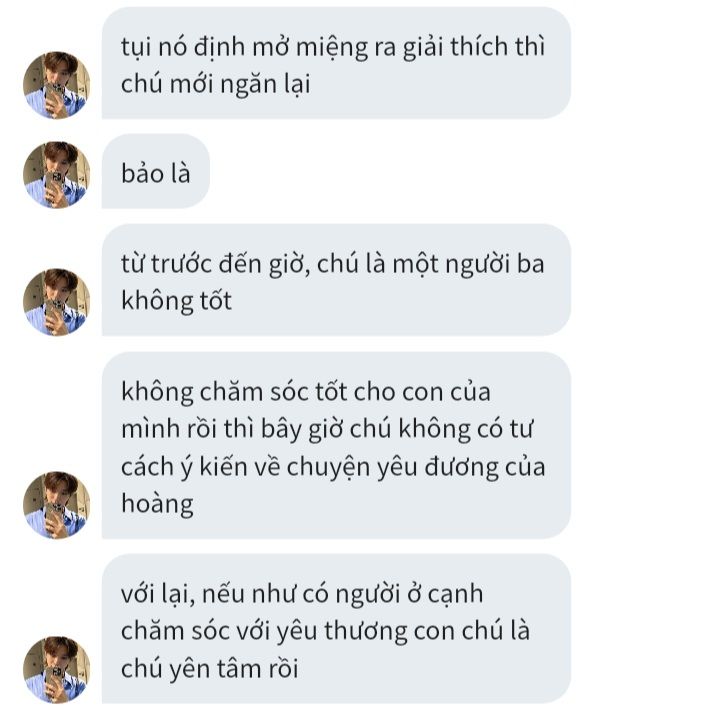
Task: Click the line 'cách ý kiến về chuyện yêu đương của'
Action: pos(333,467)
